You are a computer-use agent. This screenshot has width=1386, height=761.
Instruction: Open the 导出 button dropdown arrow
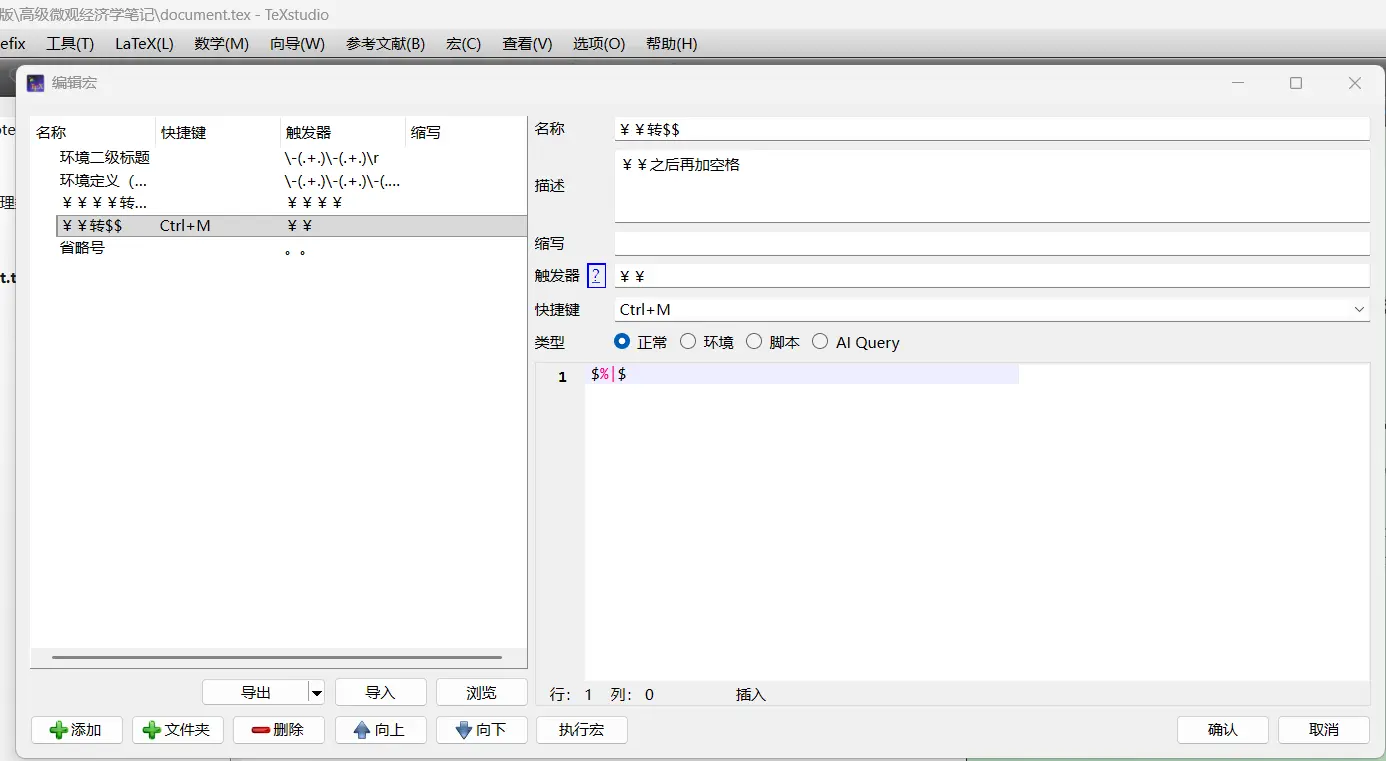tap(316, 692)
